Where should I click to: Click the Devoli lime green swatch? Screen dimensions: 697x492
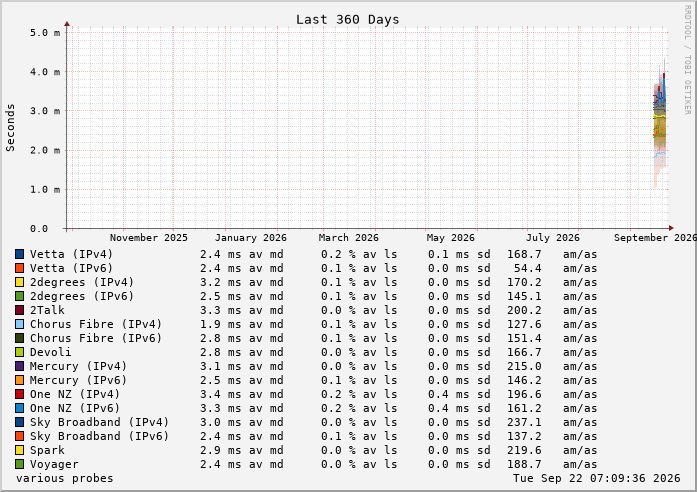(x=20, y=352)
